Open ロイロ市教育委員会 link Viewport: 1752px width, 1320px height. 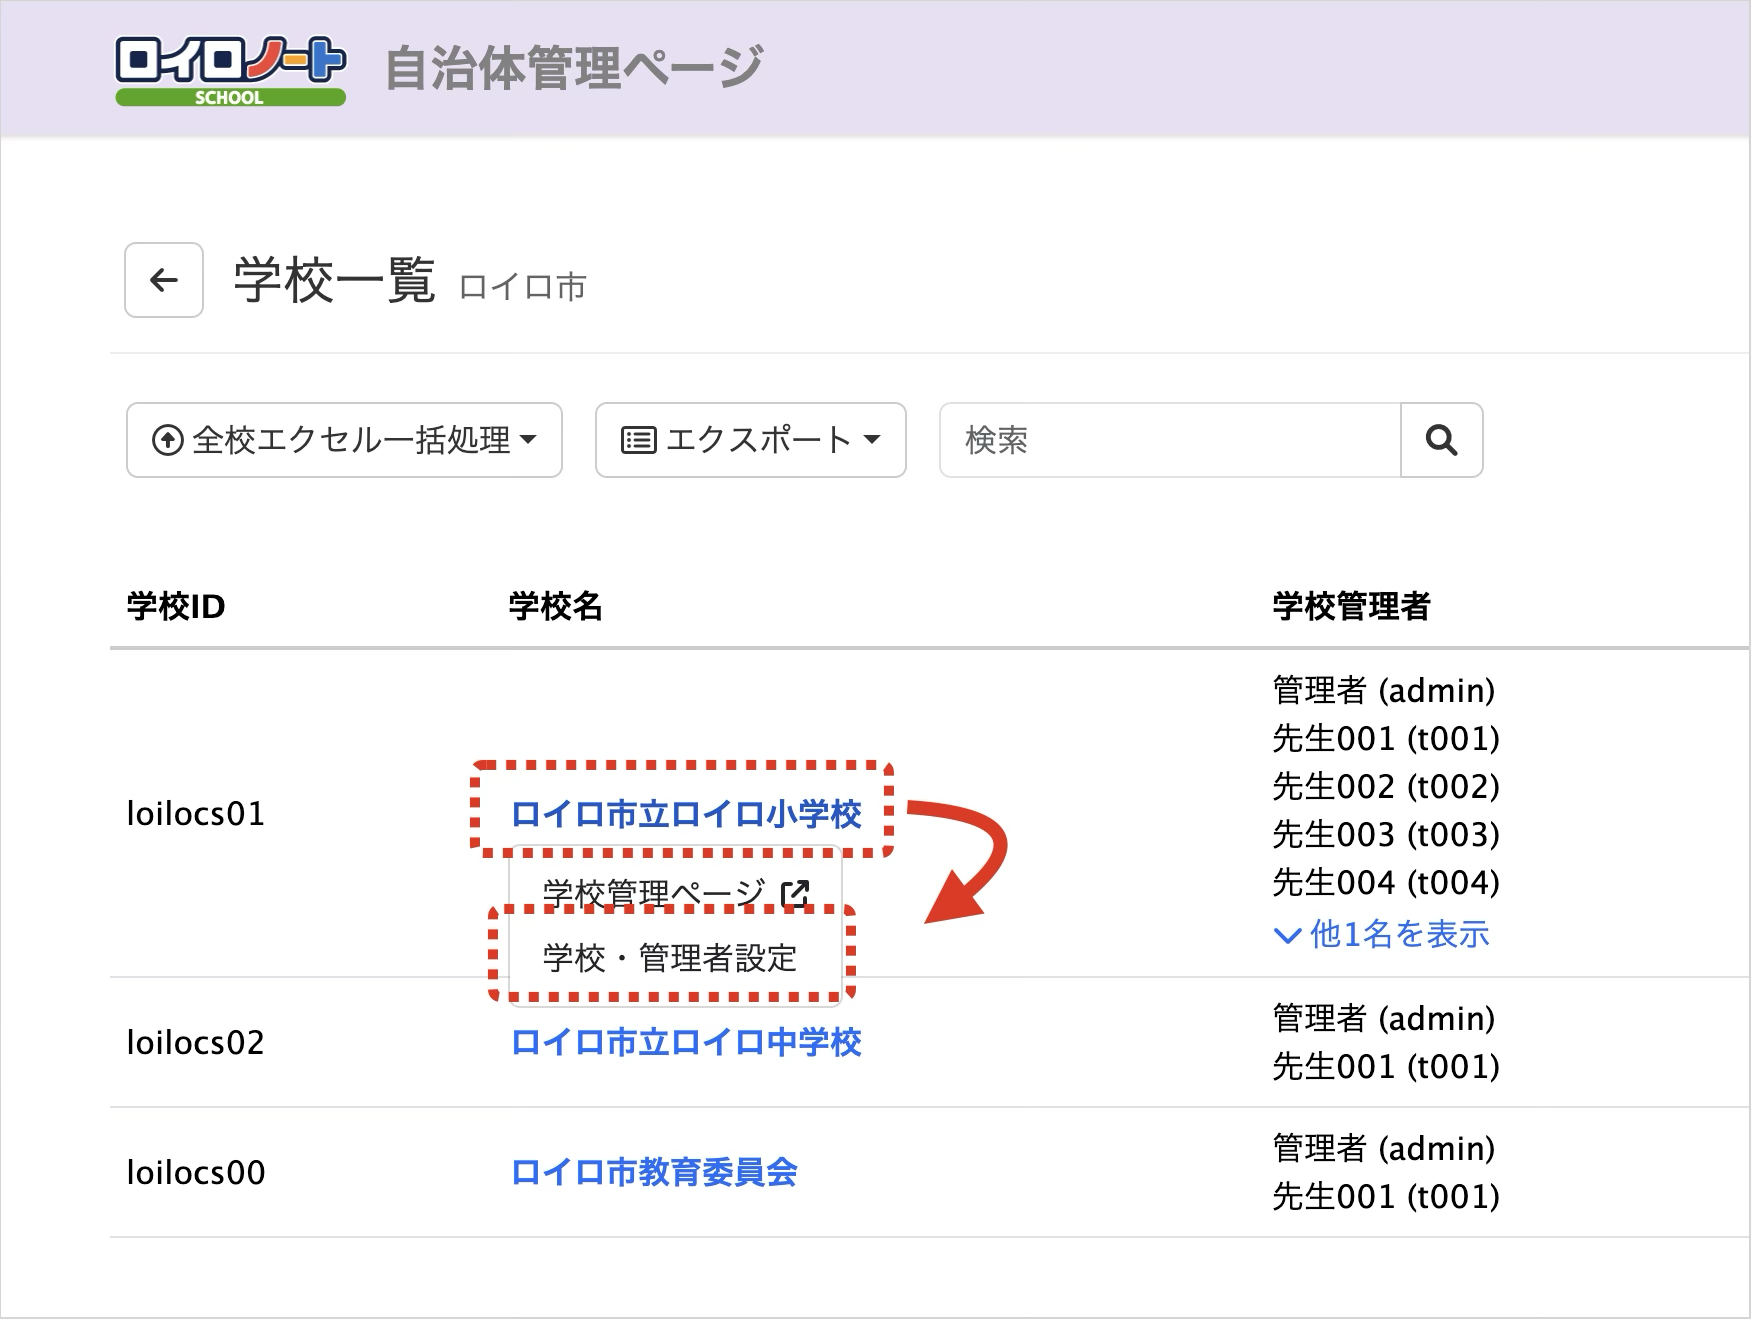click(x=654, y=1172)
